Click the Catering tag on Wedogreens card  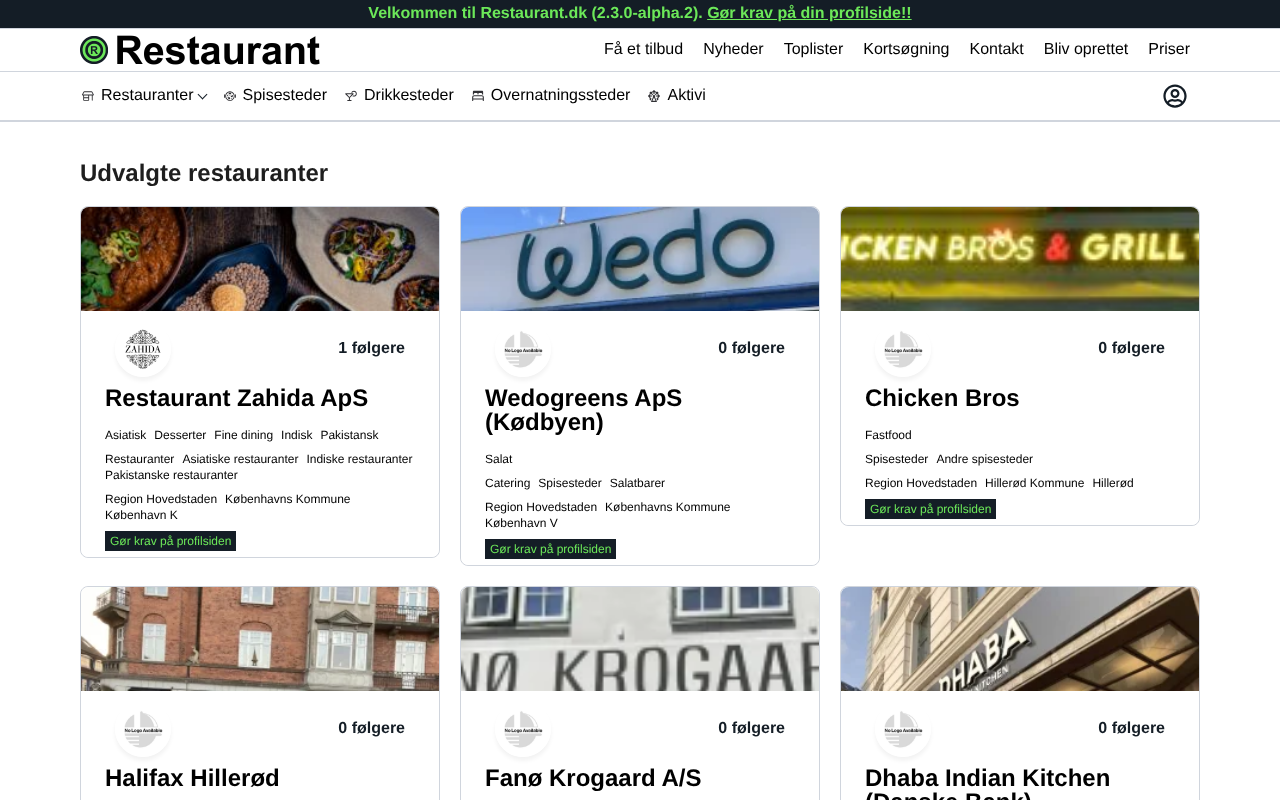pos(507,483)
